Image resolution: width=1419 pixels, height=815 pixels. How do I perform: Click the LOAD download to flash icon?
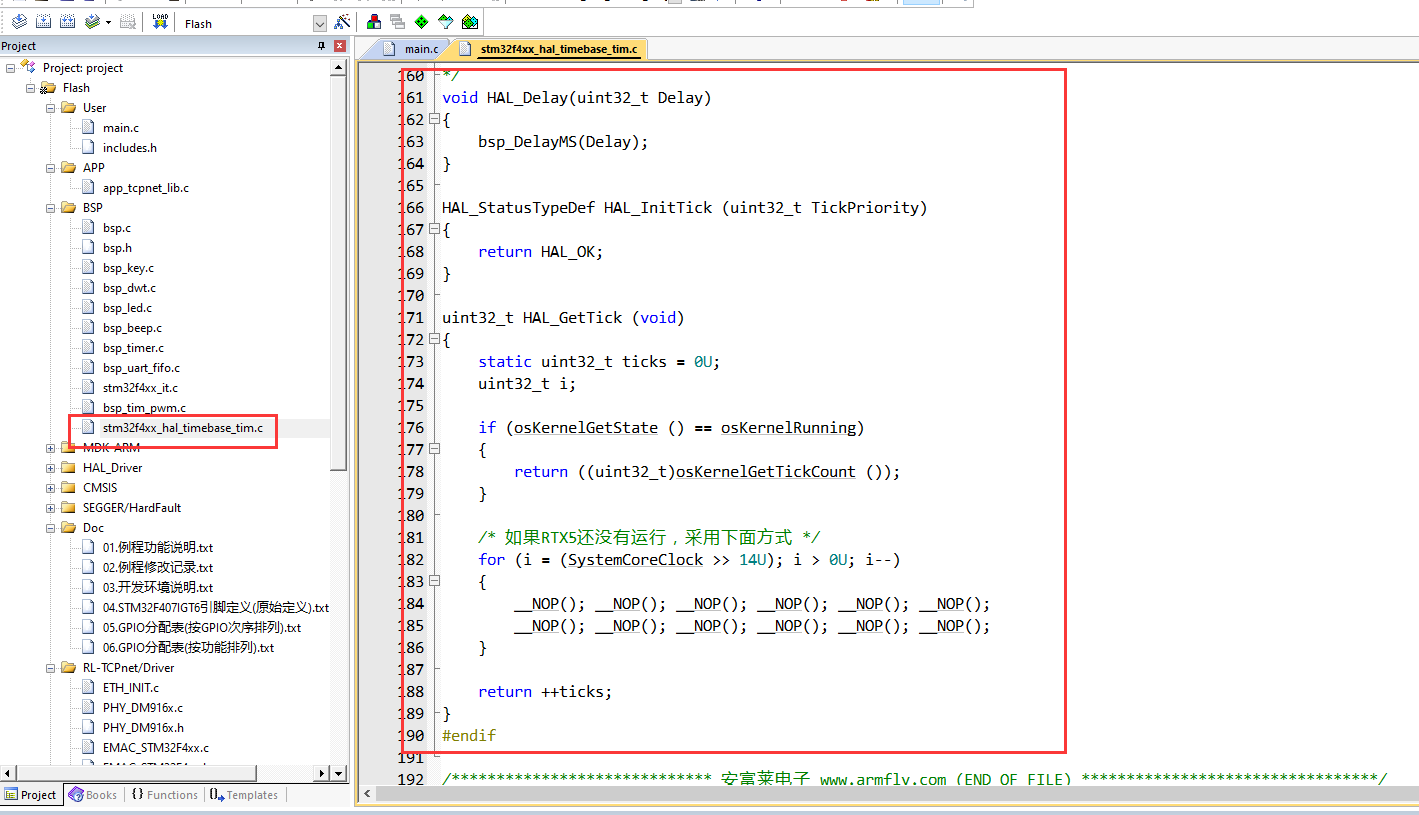click(x=160, y=22)
